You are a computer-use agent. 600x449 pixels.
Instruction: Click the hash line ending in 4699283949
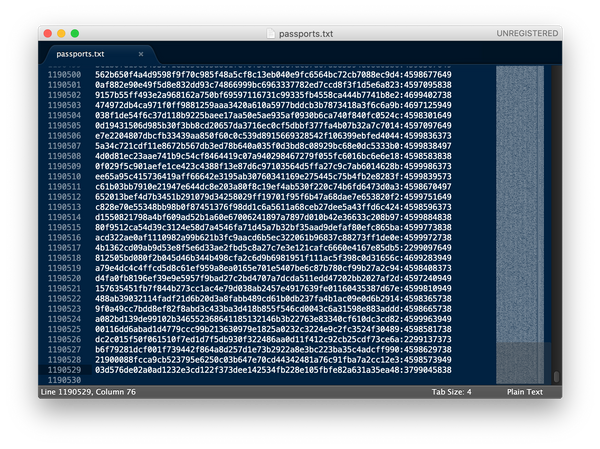(273, 258)
